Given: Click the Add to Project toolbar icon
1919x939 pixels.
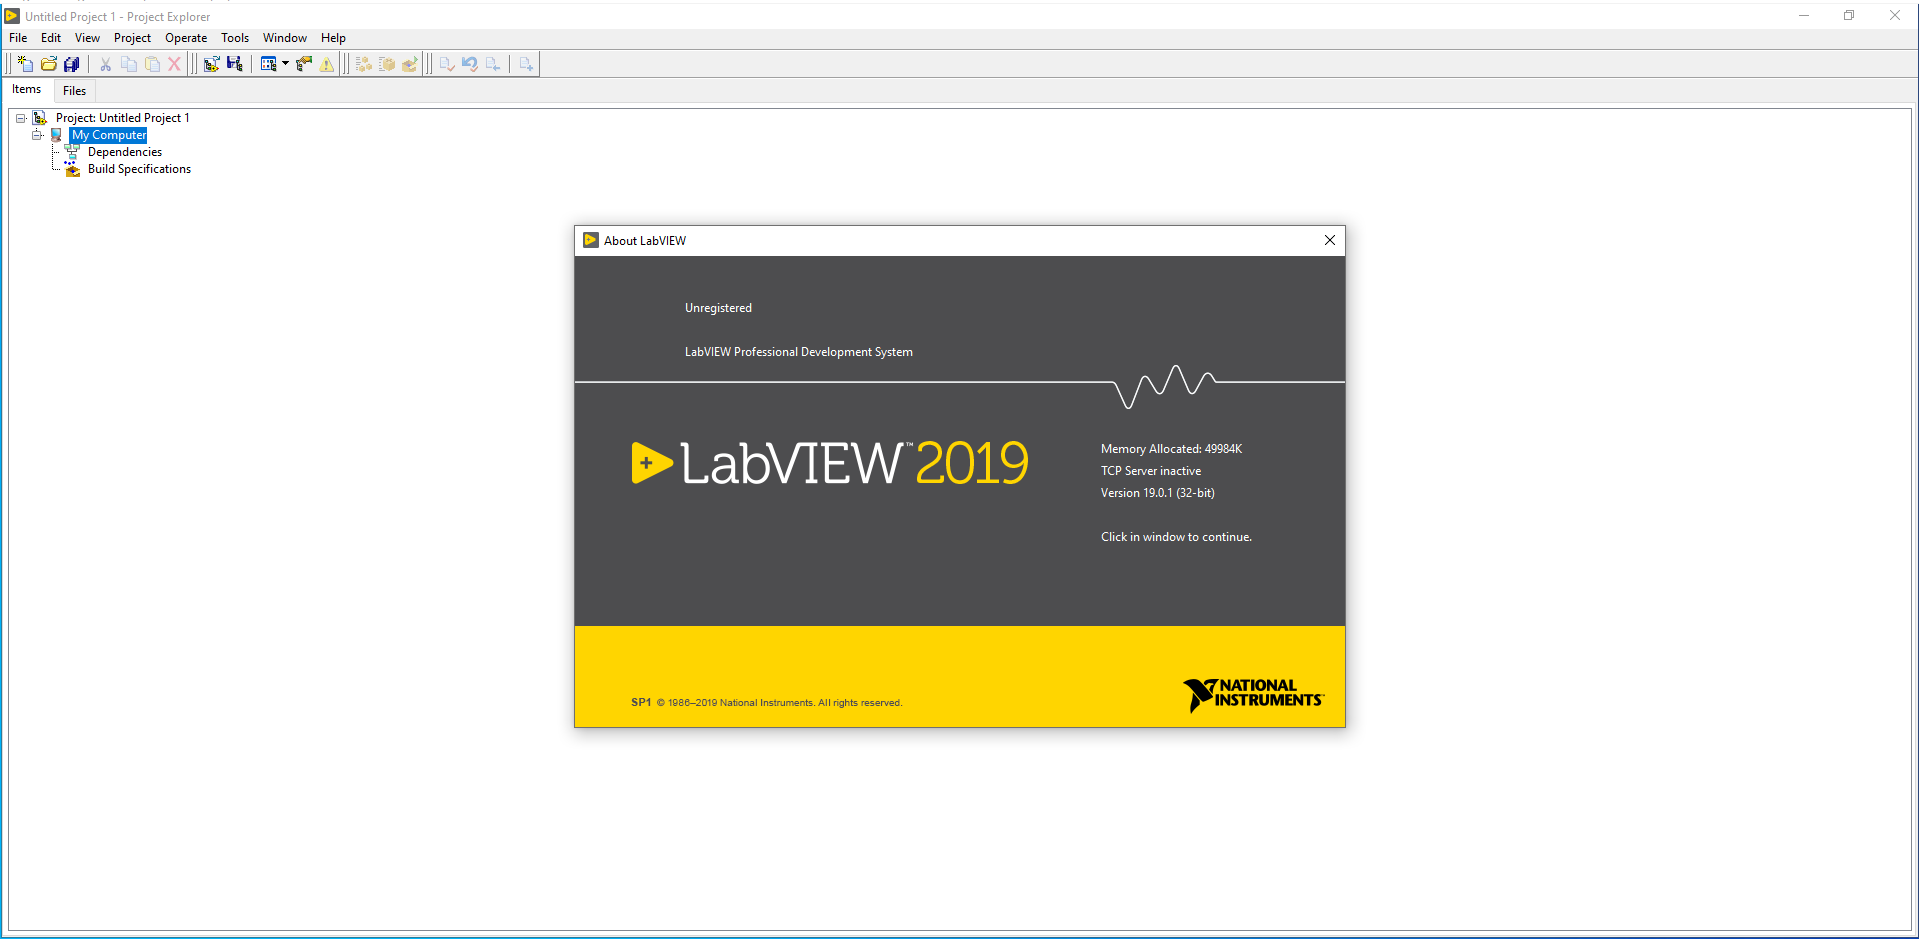Looking at the screenshot, I should tap(211, 64).
